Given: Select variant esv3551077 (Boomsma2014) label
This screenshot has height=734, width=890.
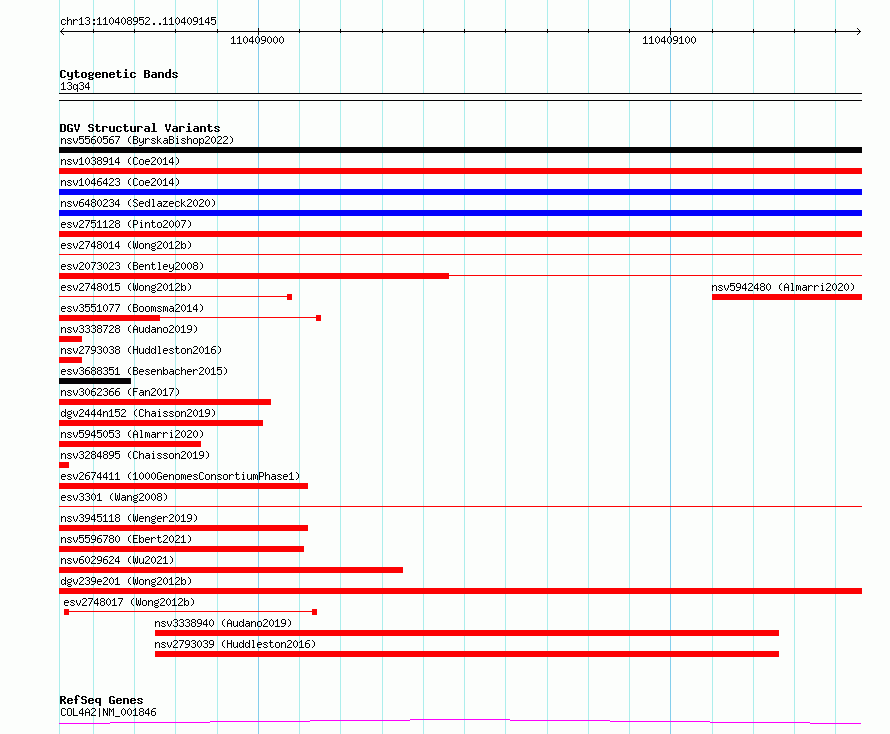Looking at the screenshot, I should [132, 308].
